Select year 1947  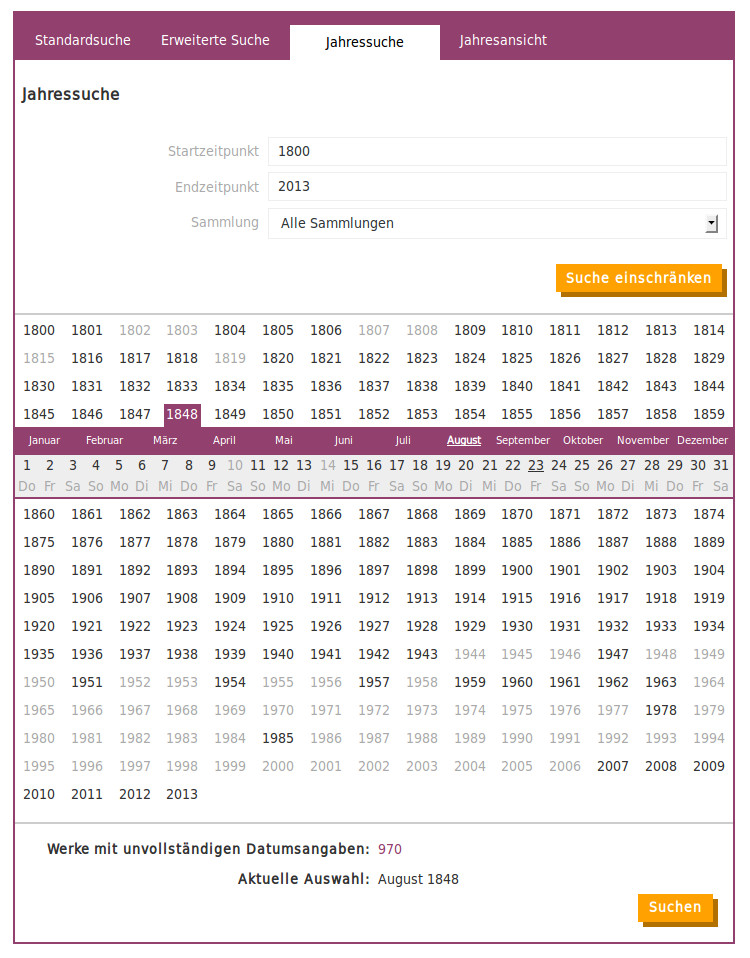613,654
